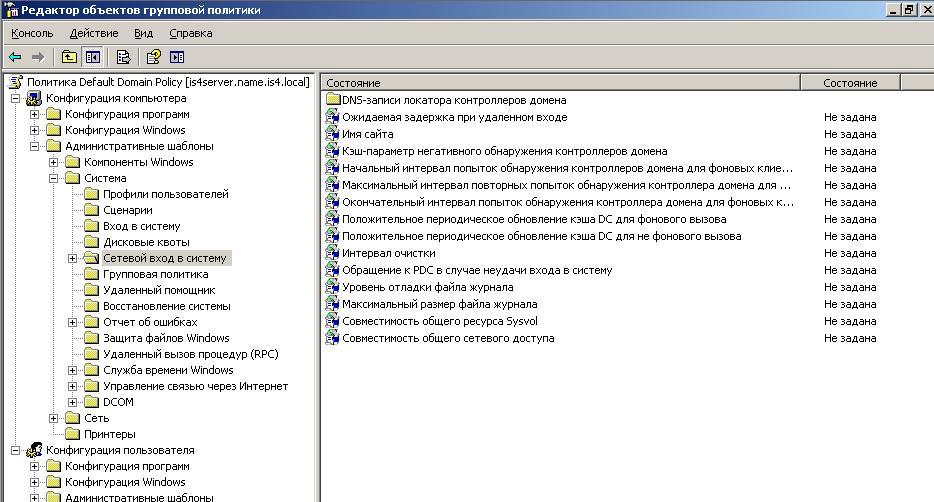Select Защита файлов Windows in the tree
Screen dimensions: 934x502
(x=166, y=338)
